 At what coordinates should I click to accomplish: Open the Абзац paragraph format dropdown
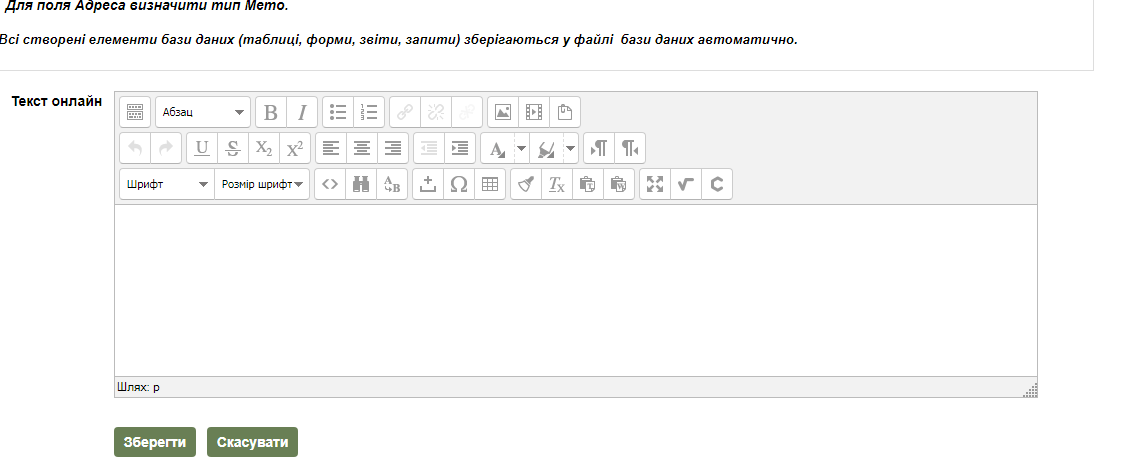[x=202, y=112]
